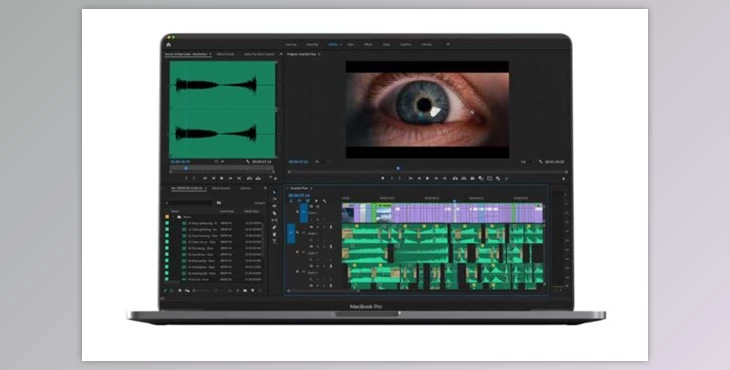Screen dimensions: 730x370
Task: Step back one frame in the Program monitor
Action: click(x=419, y=178)
